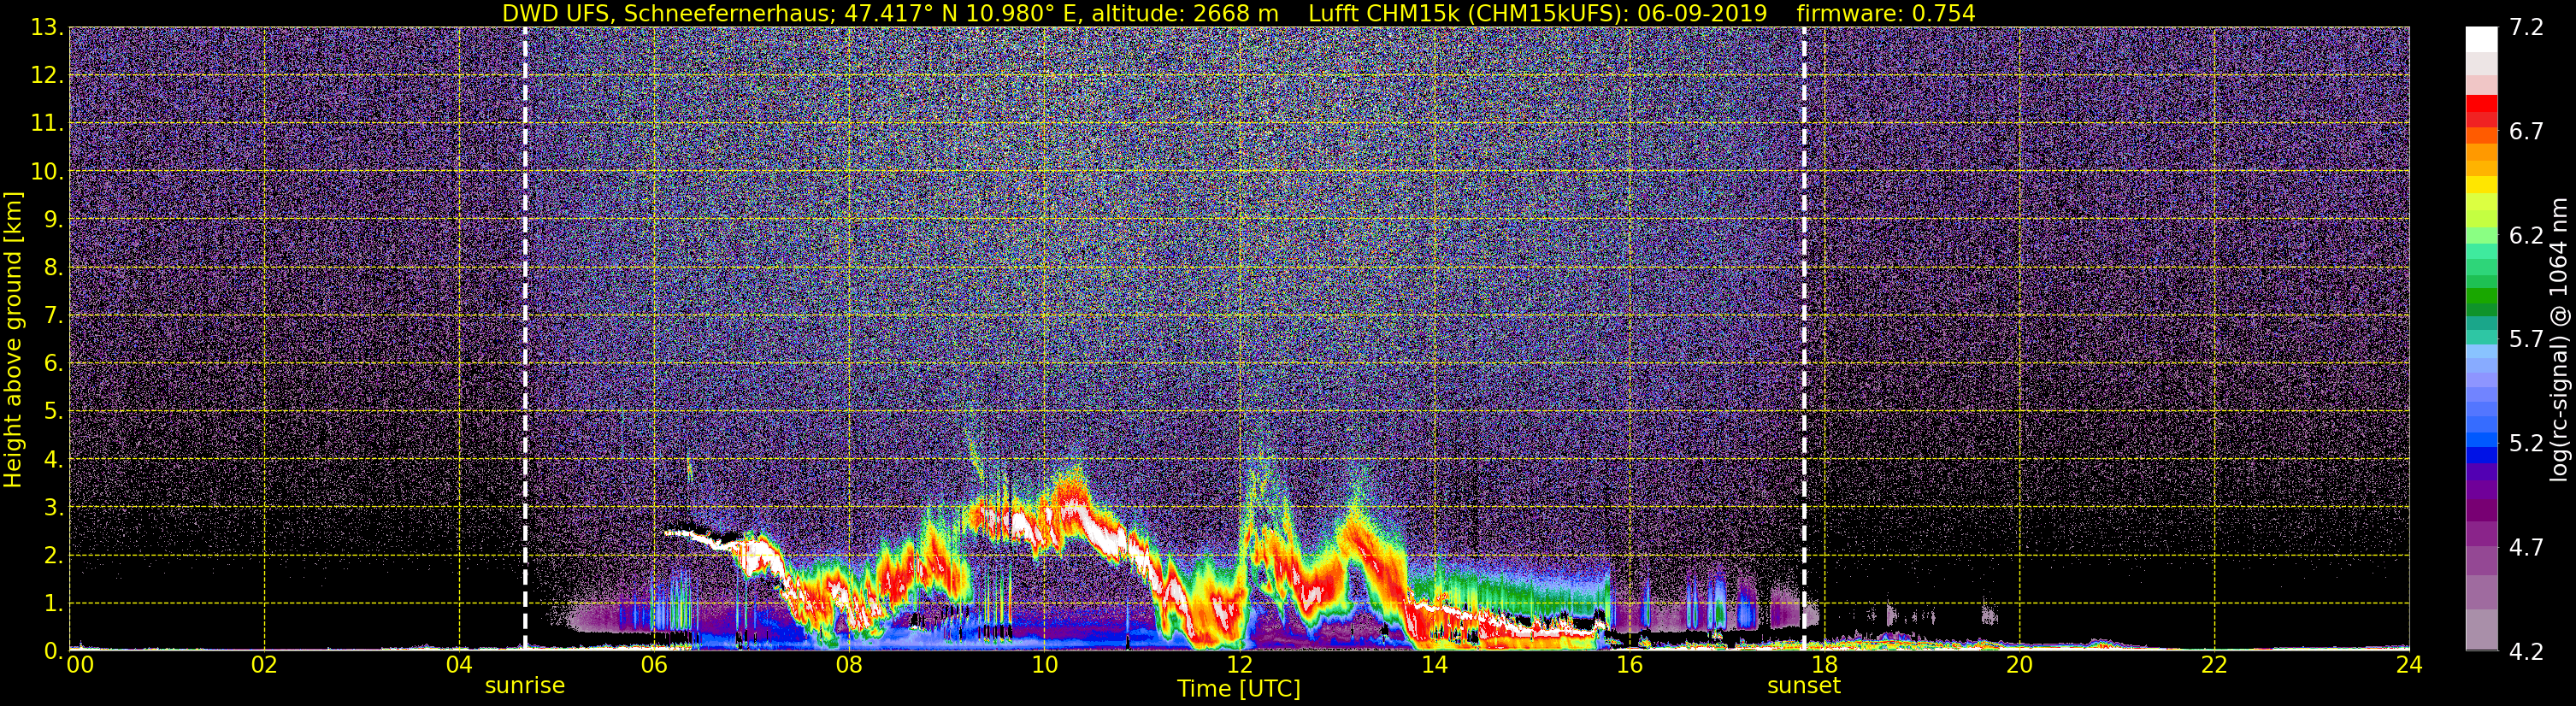Click the time axis tick label '06'

click(654, 665)
